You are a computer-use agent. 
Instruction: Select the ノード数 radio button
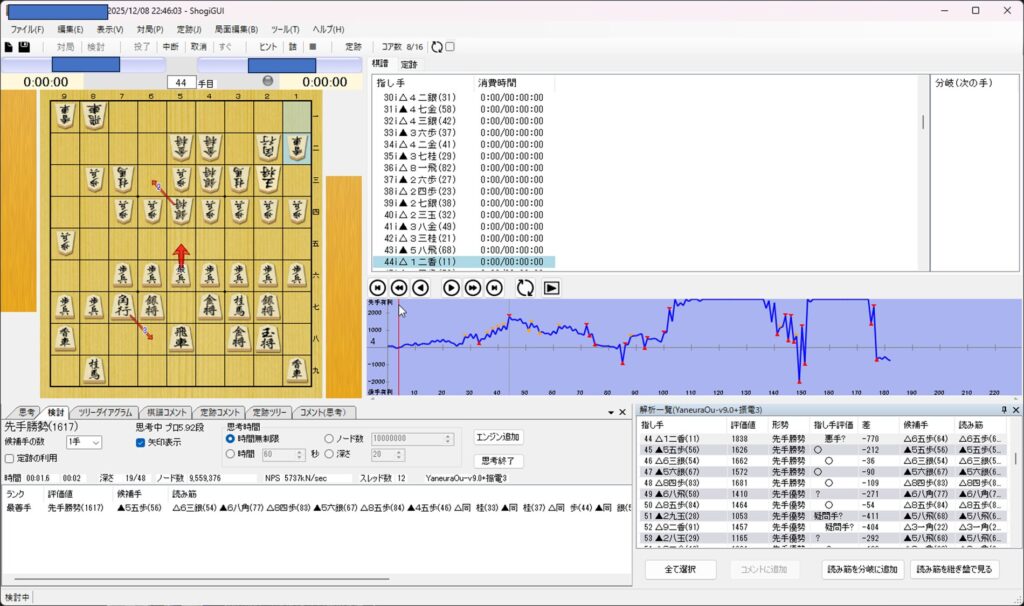pos(330,438)
